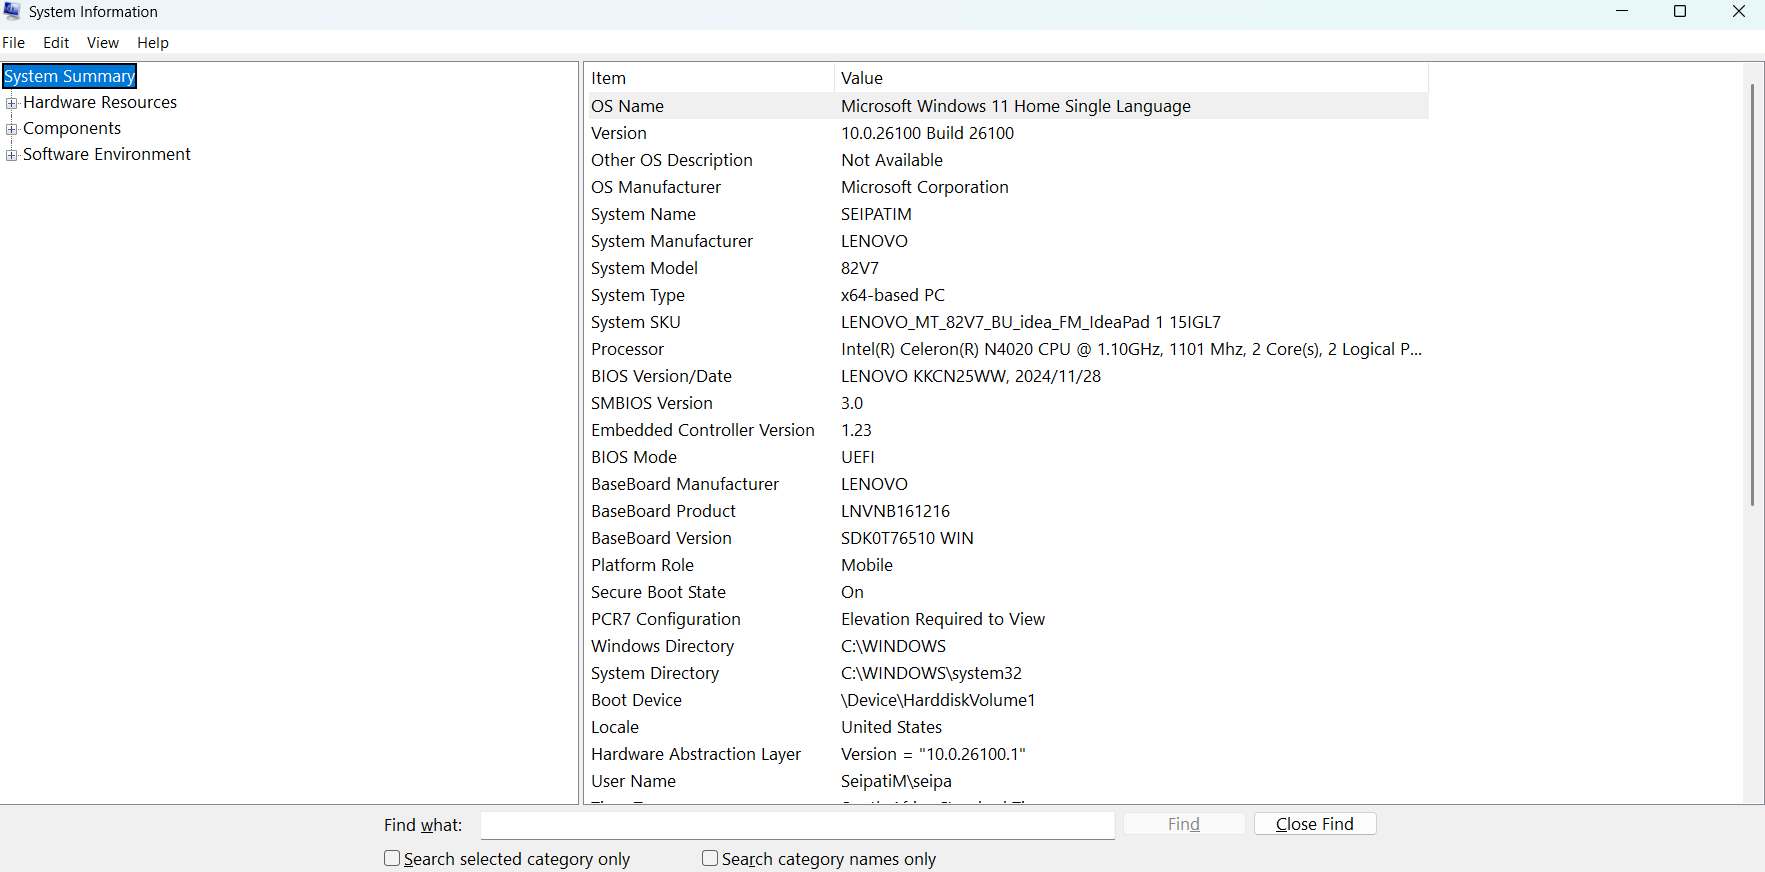Image resolution: width=1765 pixels, height=872 pixels.
Task: Open the View menu
Action: pos(103,43)
